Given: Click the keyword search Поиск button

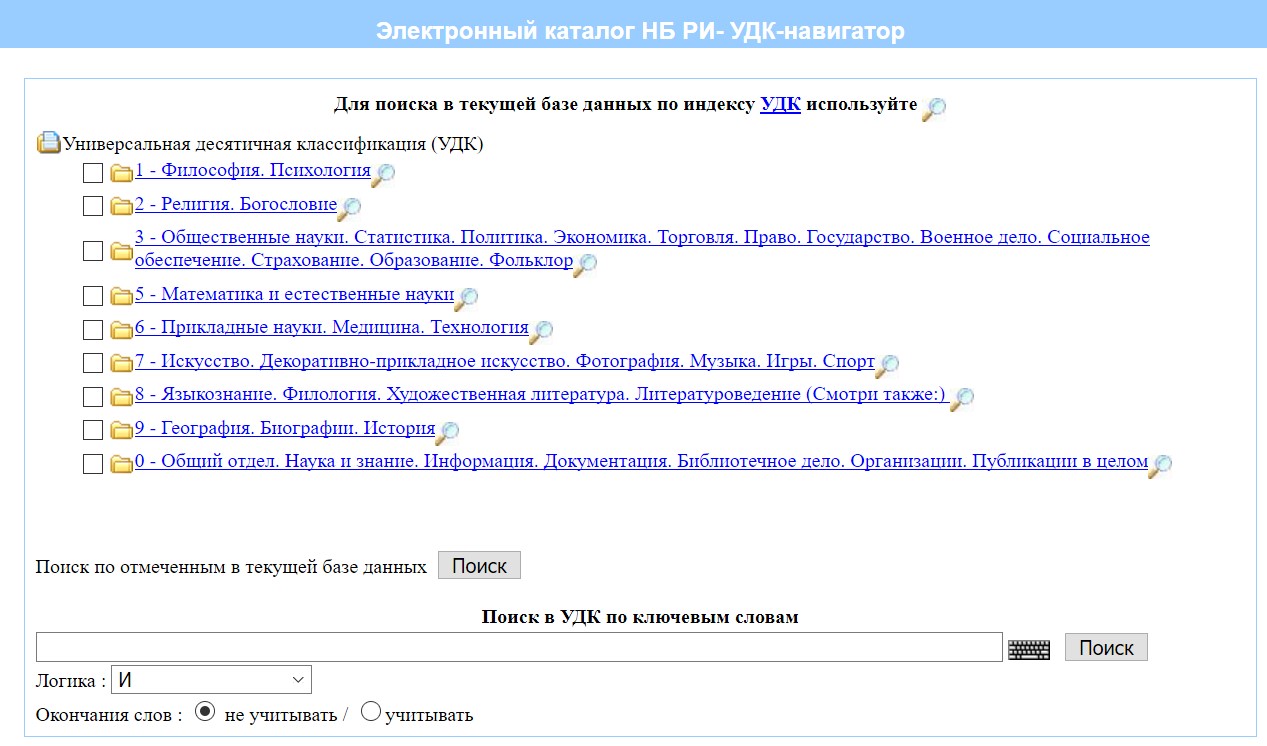Looking at the screenshot, I should point(1106,648).
